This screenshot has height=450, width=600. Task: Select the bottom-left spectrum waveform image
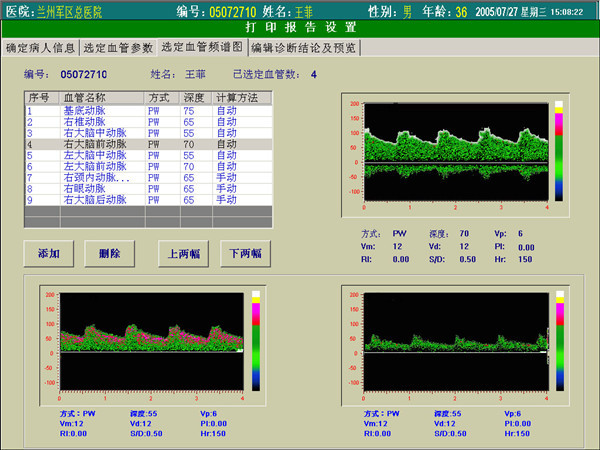click(153, 340)
